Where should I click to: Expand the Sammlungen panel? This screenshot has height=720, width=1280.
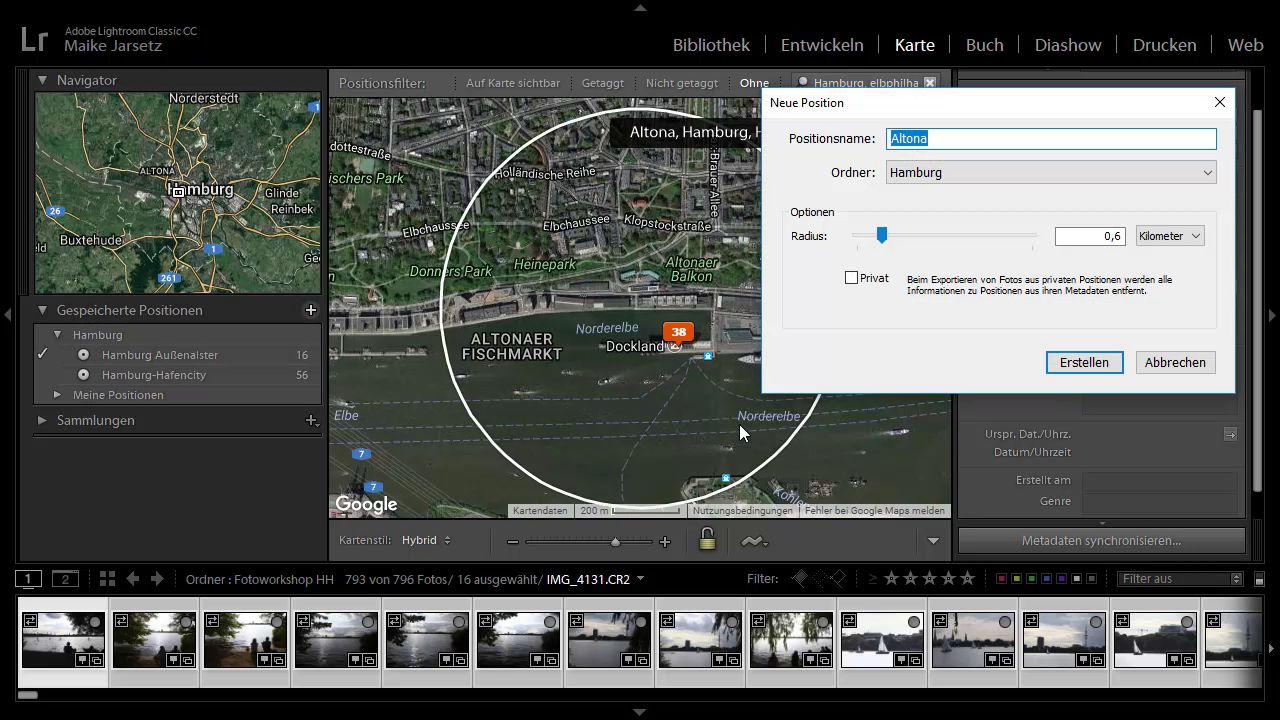43,421
